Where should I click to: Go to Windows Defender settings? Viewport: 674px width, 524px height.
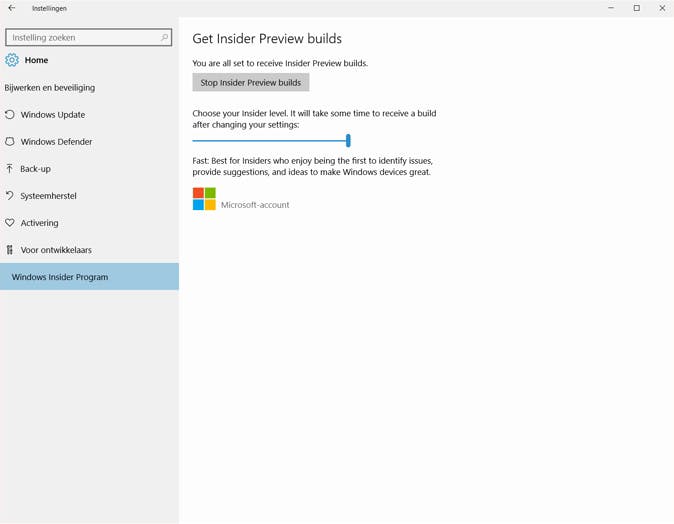coord(56,142)
